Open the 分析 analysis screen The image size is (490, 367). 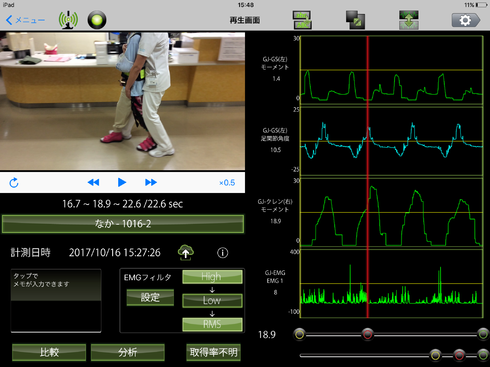tap(128, 352)
